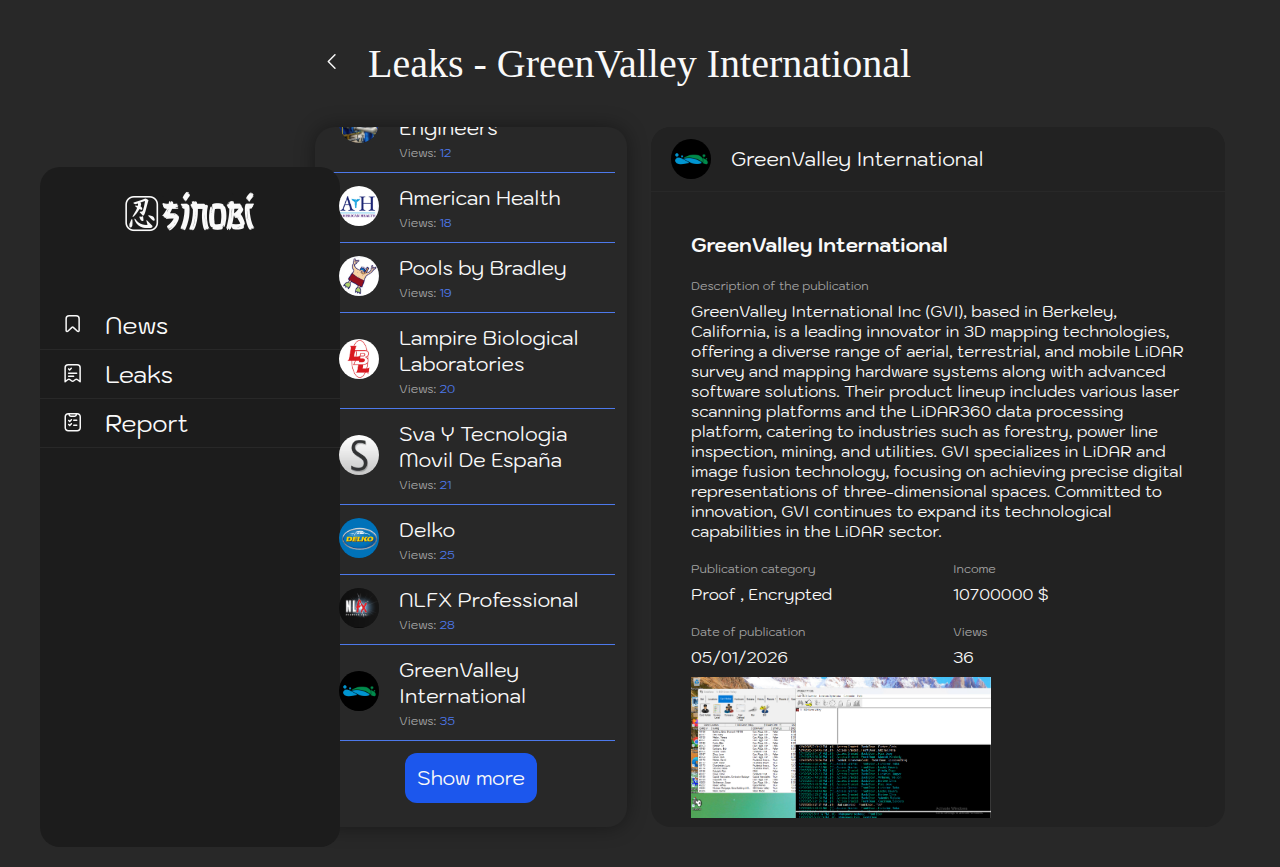Open the leak proof screenshot thumbnail
Screen dimensions: 1280x867
click(841, 747)
